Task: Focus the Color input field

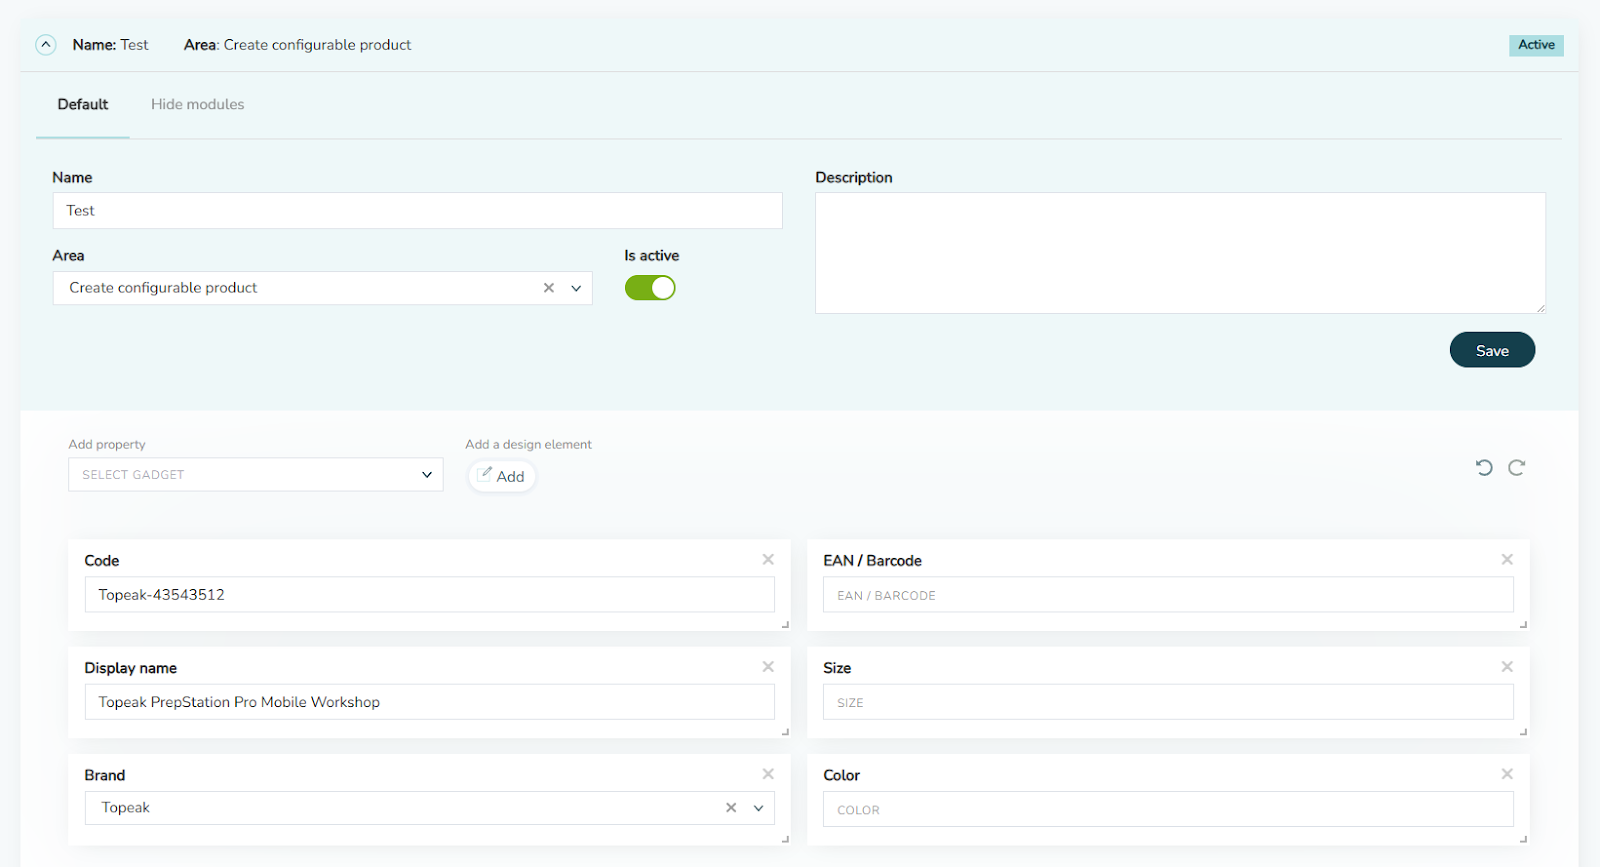Action: click(x=1168, y=809)
